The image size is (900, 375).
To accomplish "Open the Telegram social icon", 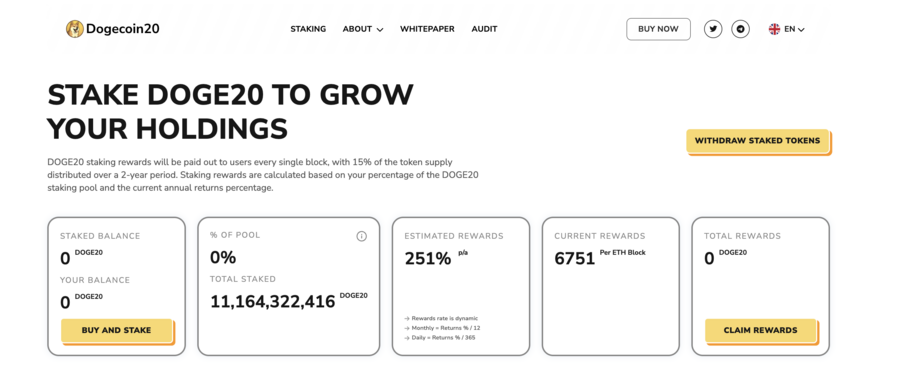I will click(740, 29).
